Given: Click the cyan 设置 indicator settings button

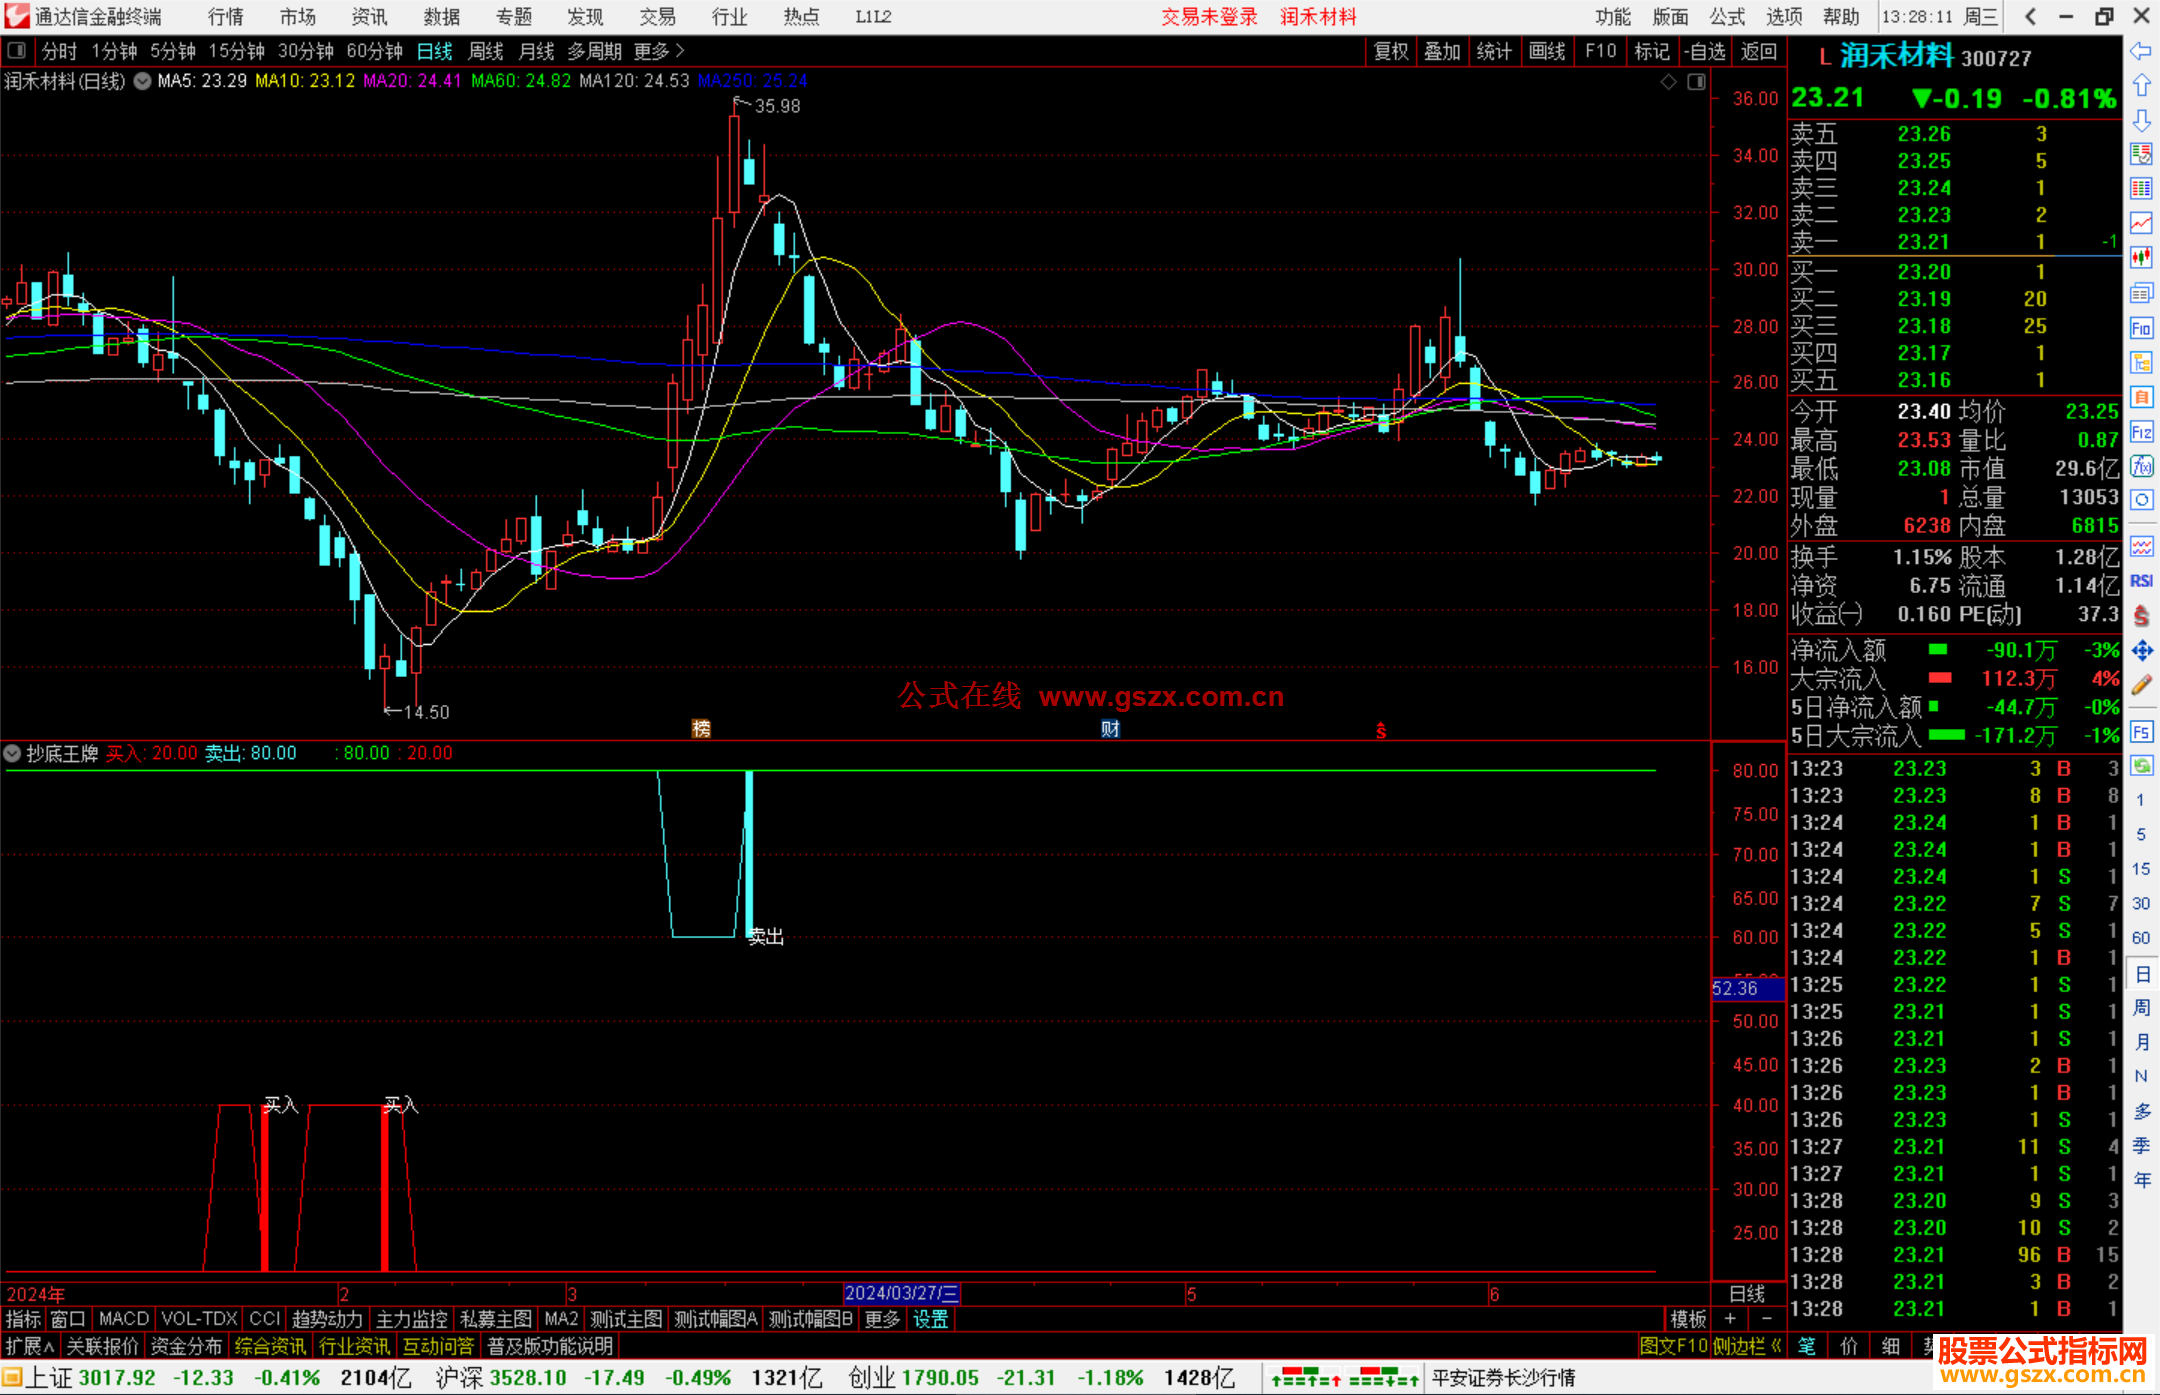Looking at the screenshot, I should coord(930,1319).
